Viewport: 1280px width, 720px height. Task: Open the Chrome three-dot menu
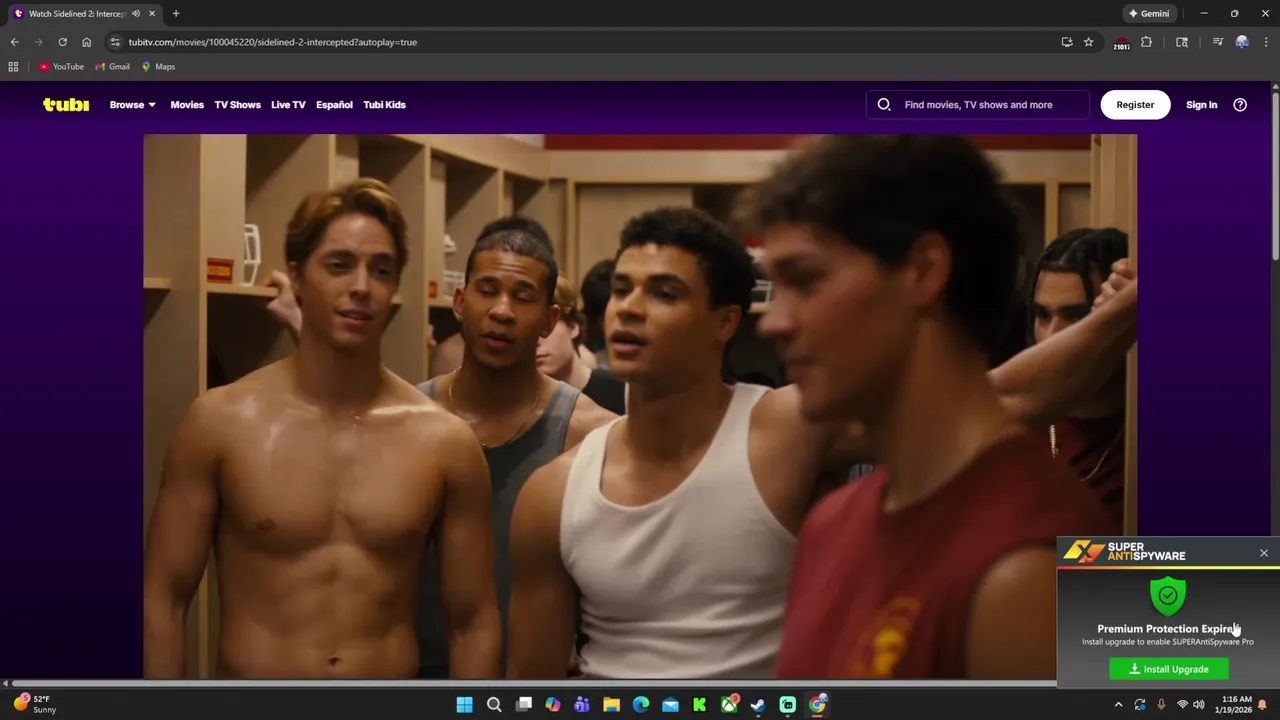(1265, 42)
